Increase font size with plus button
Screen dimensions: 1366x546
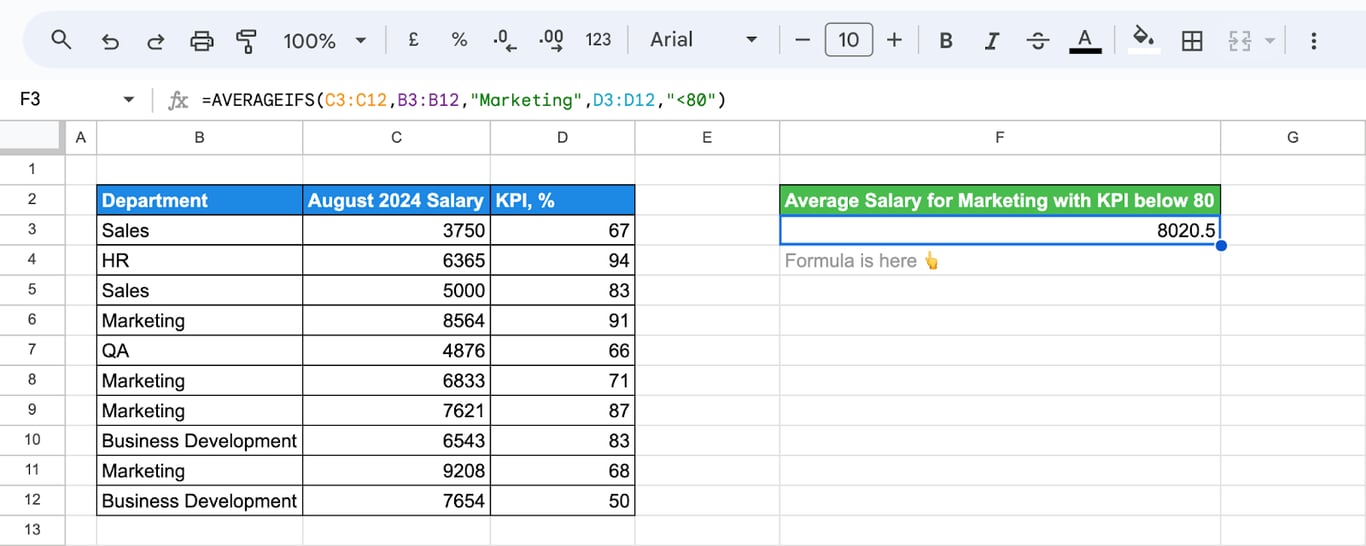click(894, 40)
